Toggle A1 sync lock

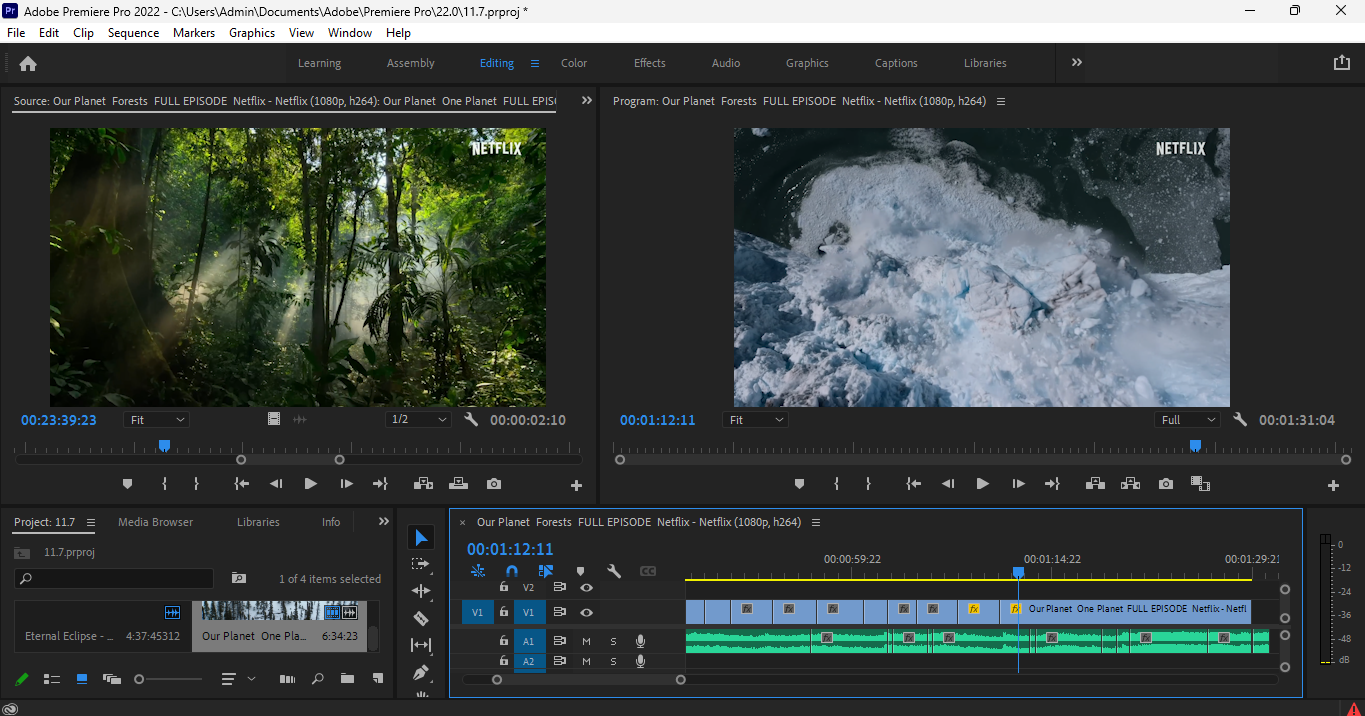click(x=560, y=641)
